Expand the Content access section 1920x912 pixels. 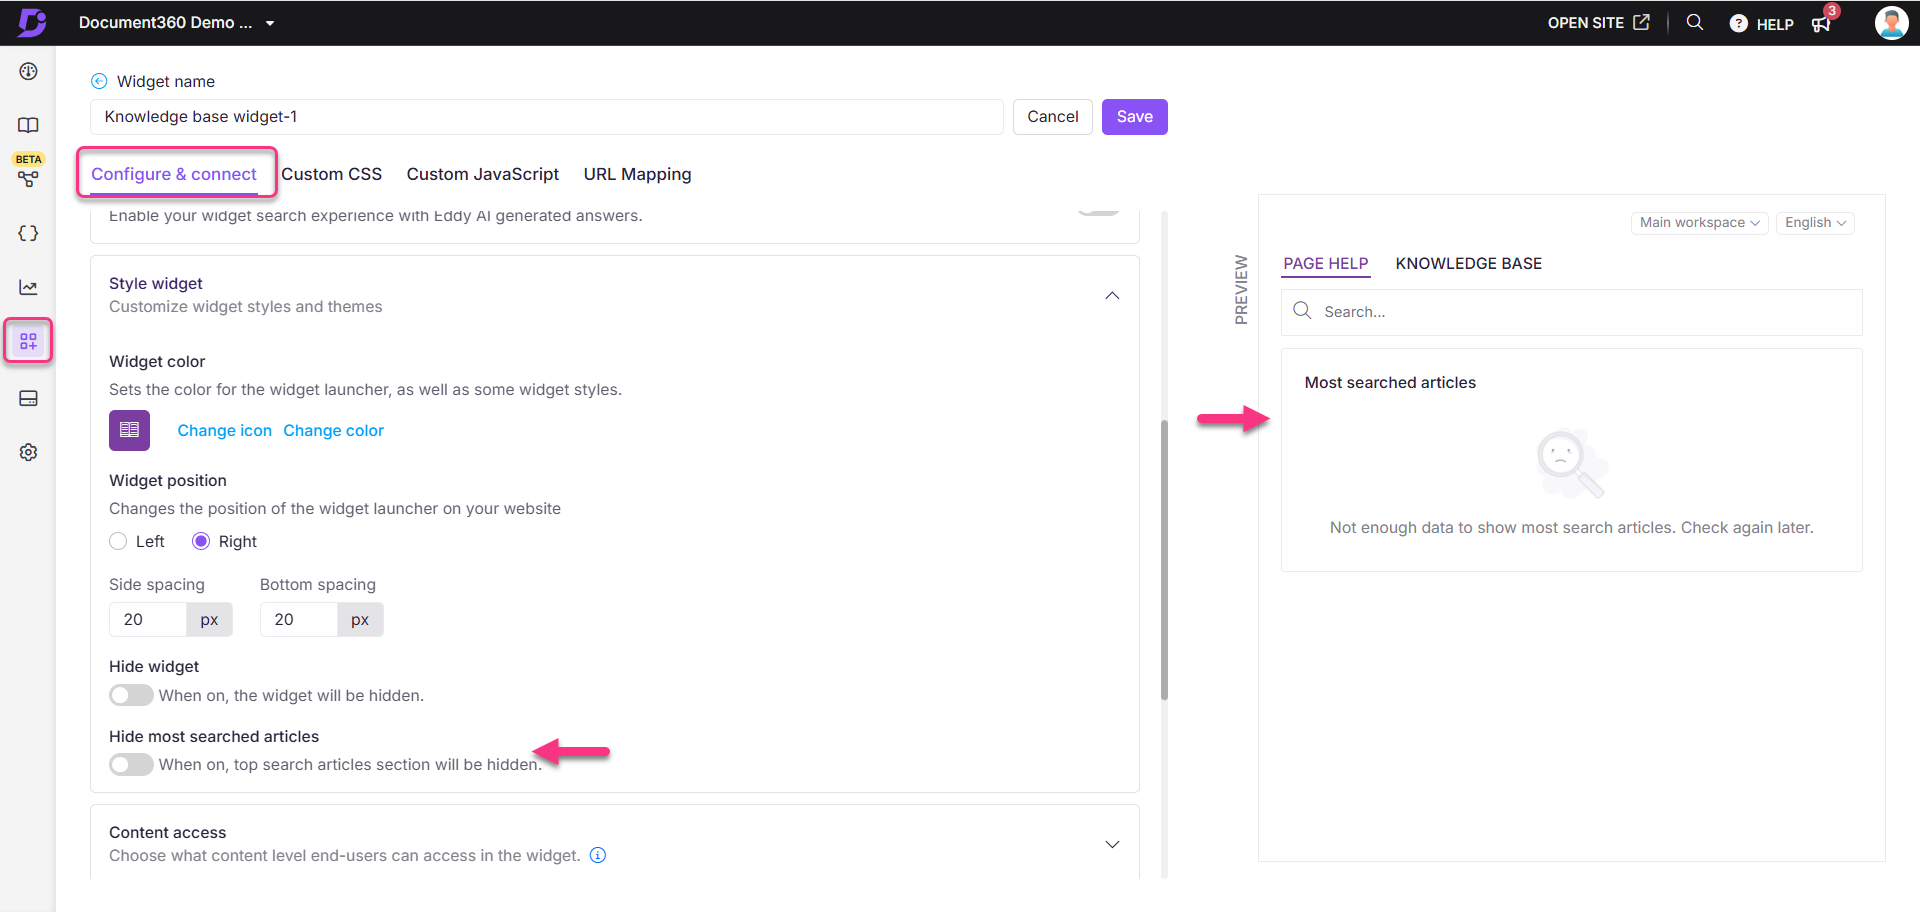[1112, 844]
